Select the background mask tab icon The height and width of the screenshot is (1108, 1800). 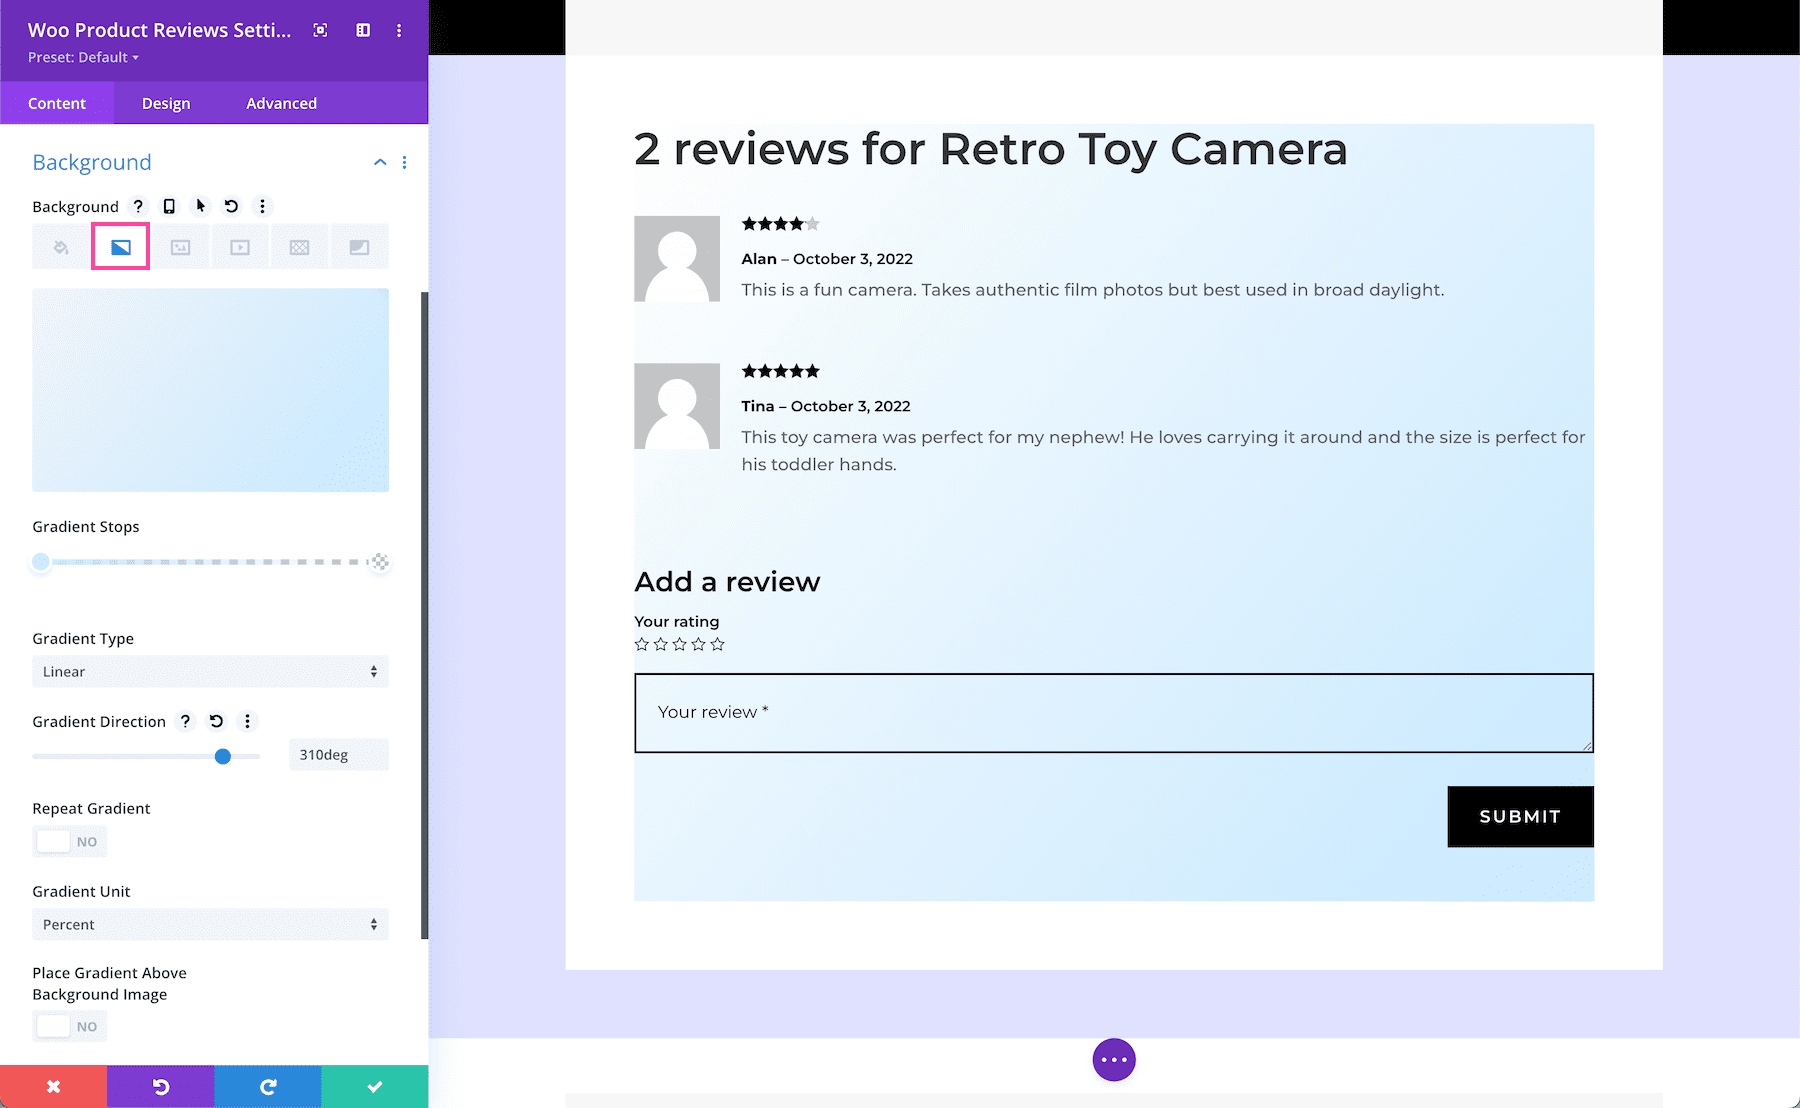(x=359, y=247)
